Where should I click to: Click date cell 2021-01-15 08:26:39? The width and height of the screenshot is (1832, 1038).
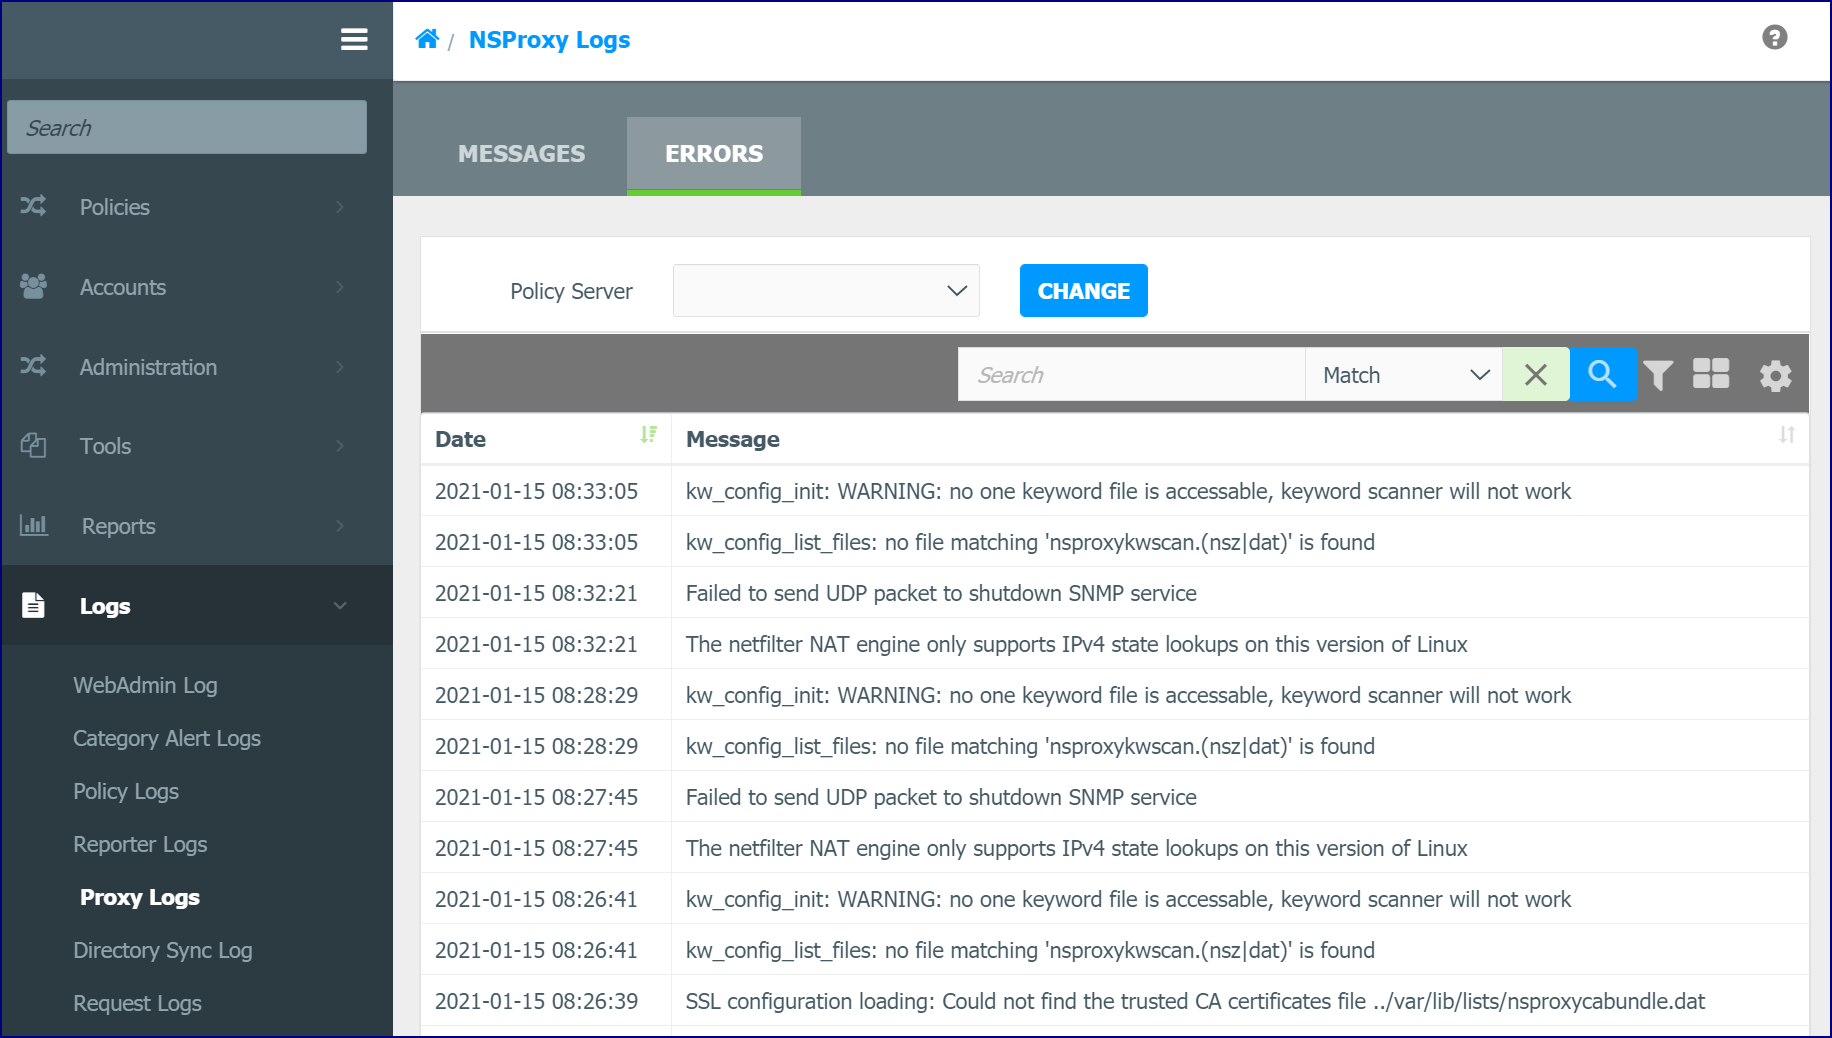click(x=536, y=1001)
